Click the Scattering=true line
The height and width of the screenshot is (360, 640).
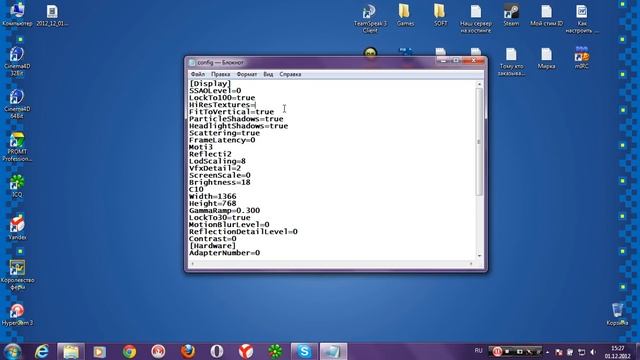coord(224,133)
